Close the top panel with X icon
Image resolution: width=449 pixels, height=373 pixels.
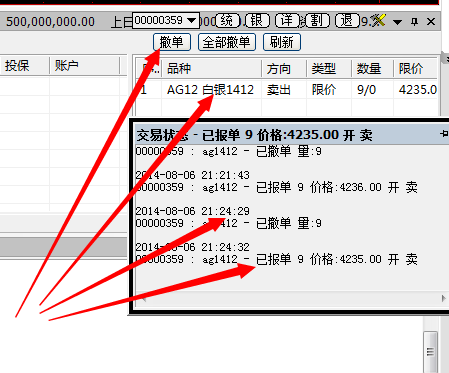[x=431, y=22]
